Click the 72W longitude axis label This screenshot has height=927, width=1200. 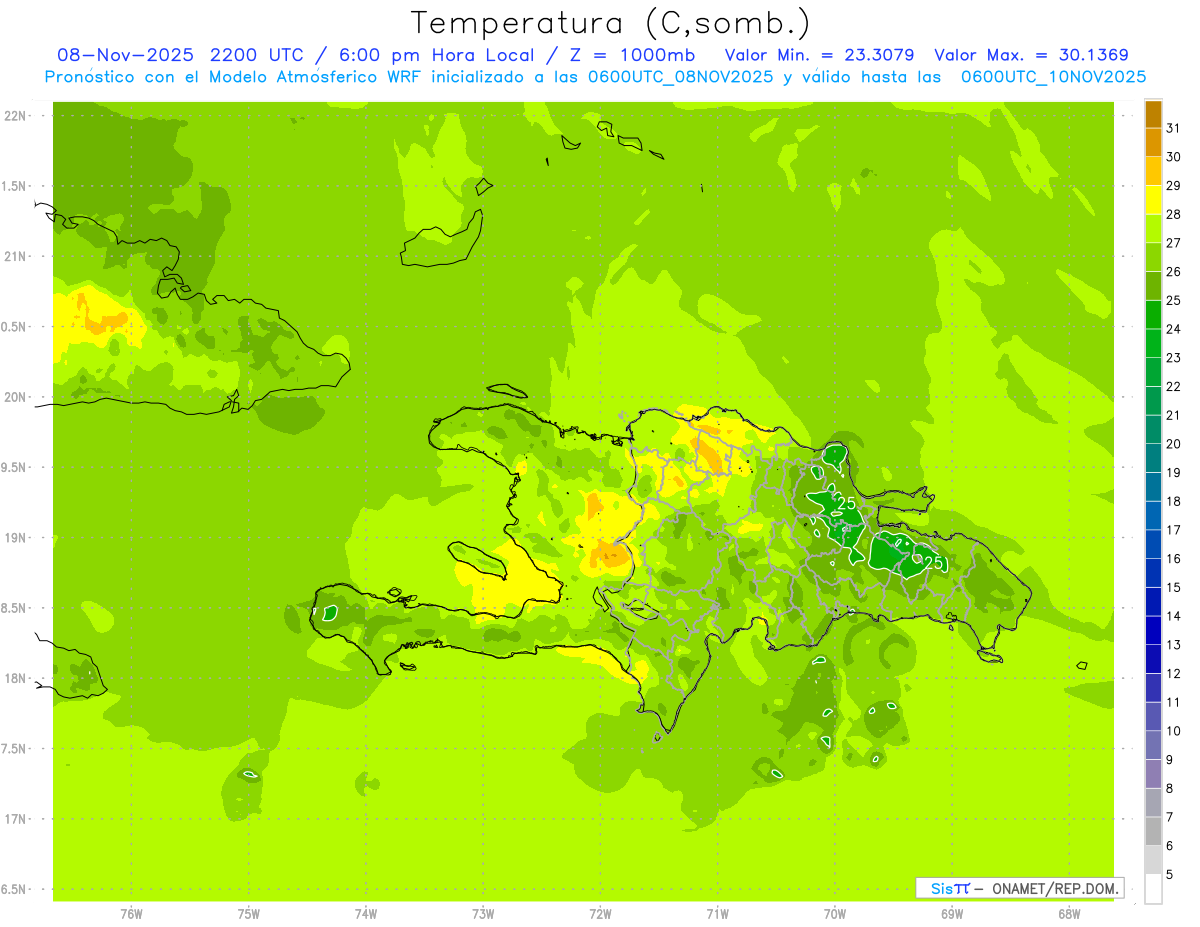tap(600, 913)
